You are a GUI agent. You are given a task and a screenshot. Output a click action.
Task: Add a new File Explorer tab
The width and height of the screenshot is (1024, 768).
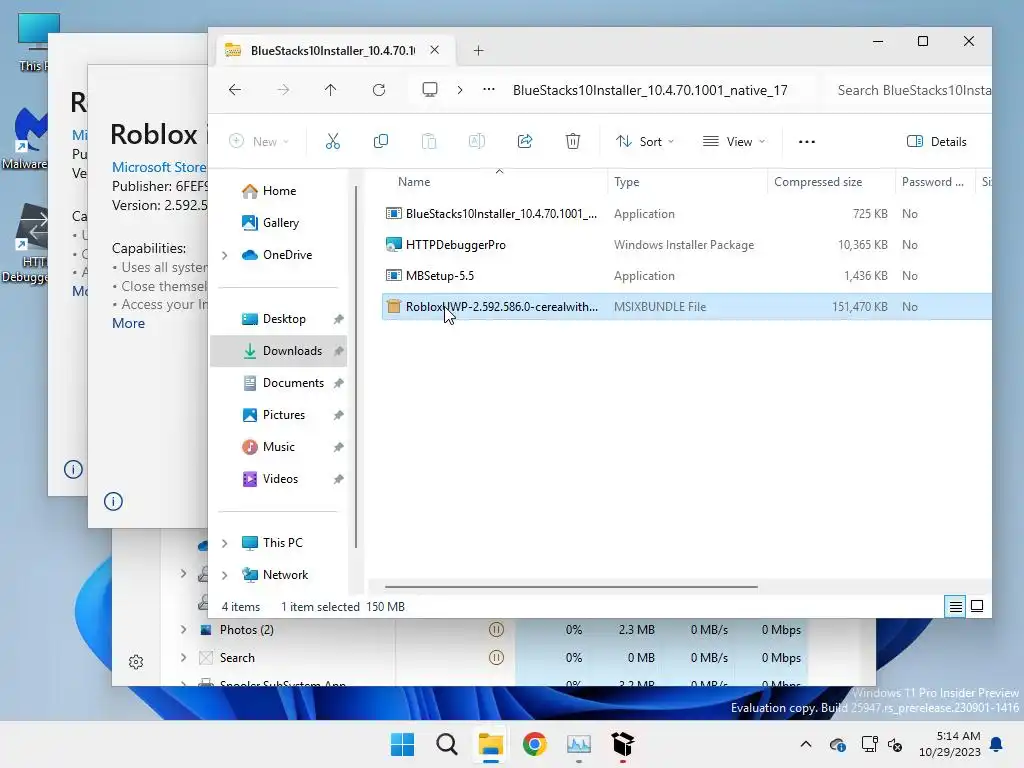pos(479,51)
